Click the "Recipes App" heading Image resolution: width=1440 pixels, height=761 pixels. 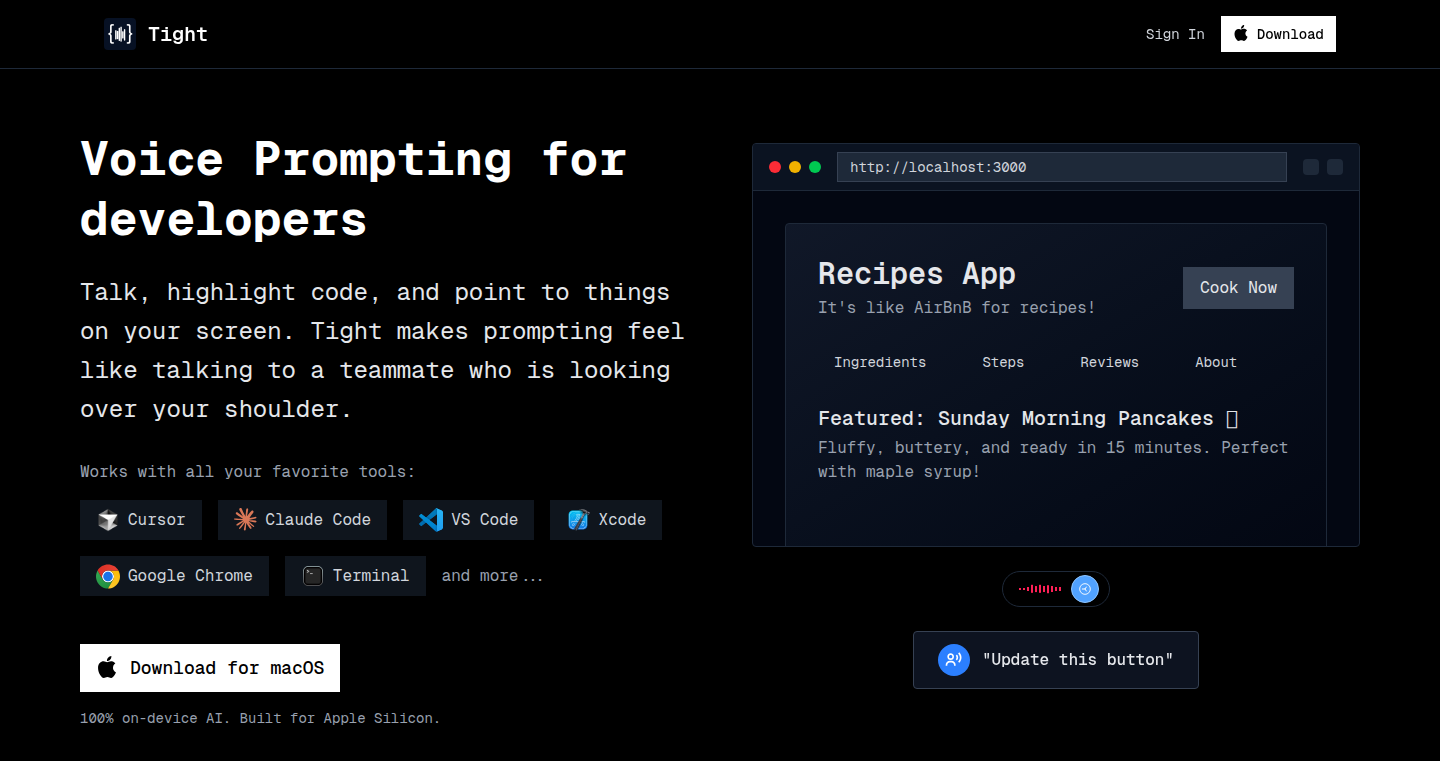click(x=917, y=274)
